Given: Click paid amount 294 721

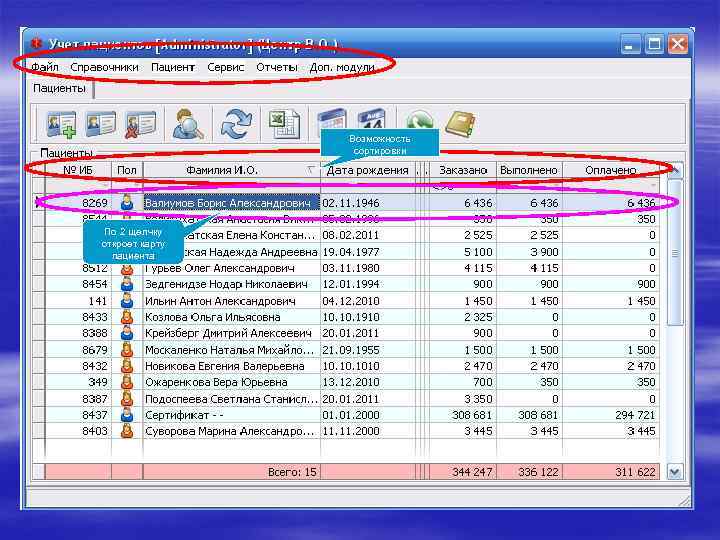Looking at the screenshot, I should (635, 415).
